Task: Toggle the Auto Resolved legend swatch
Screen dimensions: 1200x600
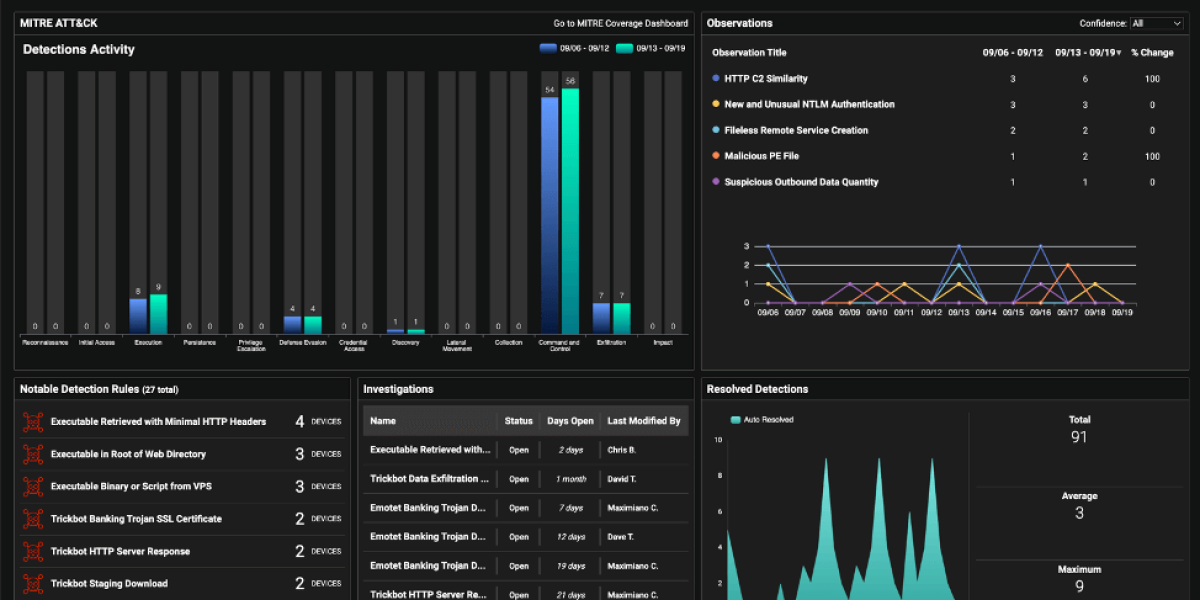Action: [736, 420]
